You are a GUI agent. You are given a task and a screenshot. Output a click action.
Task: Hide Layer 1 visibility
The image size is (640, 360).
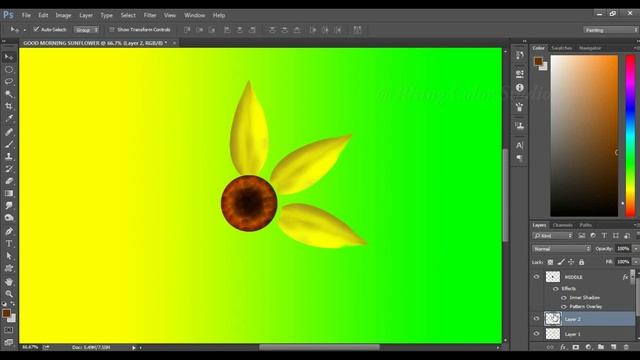(x=537, y=333)
